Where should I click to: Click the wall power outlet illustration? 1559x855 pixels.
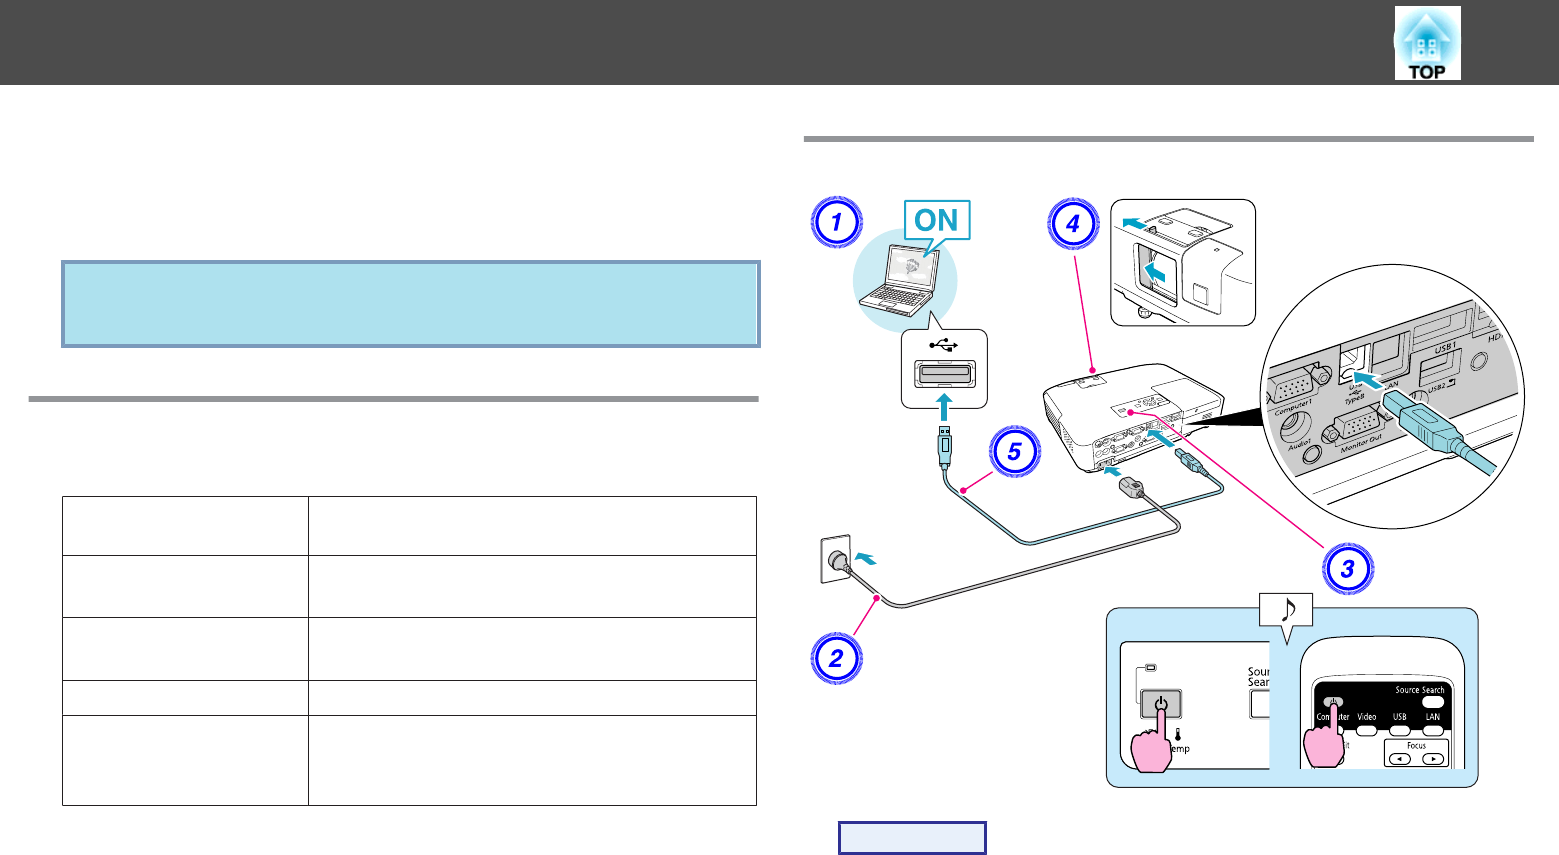[x=836, y=558]
